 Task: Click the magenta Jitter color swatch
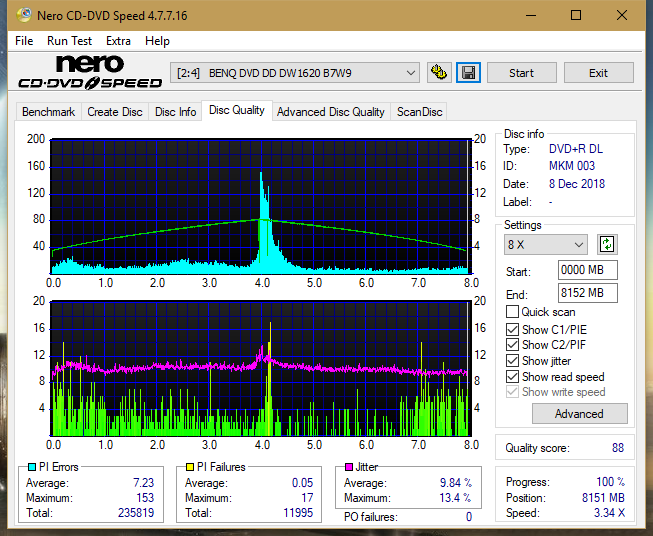tap(349, 467)
